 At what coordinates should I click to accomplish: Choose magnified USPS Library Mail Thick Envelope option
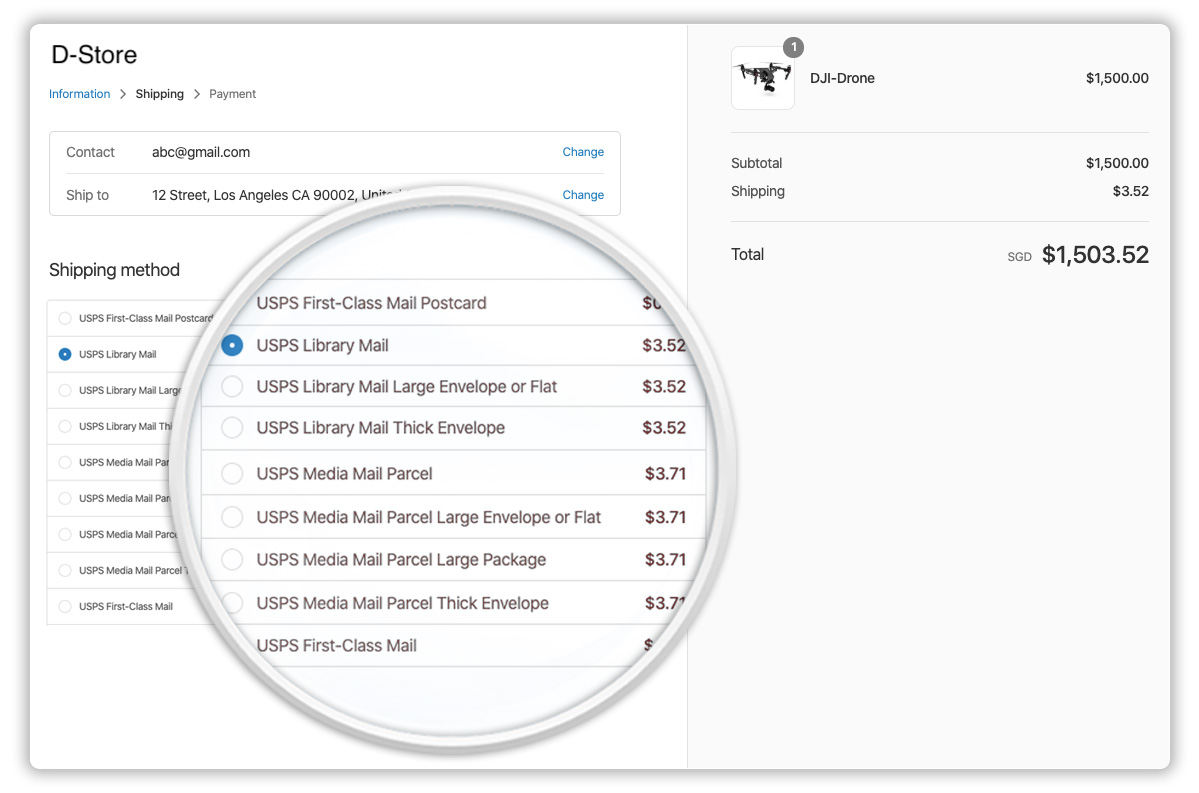pyautogui.click(x=232, y=427)
